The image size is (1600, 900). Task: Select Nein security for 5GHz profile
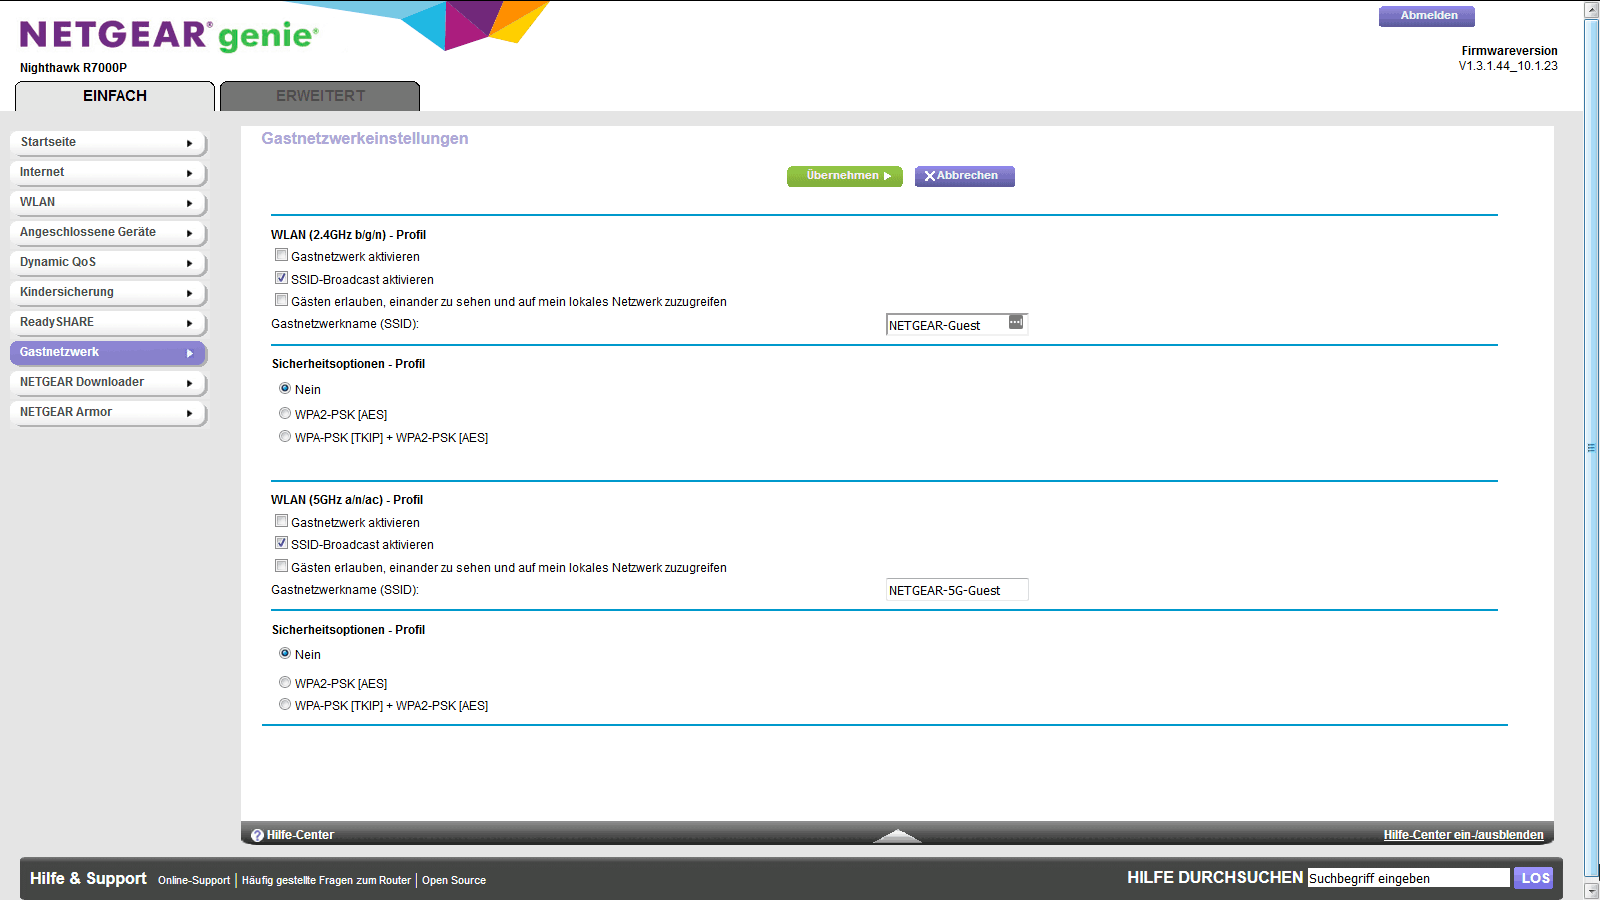coord(285,653)
